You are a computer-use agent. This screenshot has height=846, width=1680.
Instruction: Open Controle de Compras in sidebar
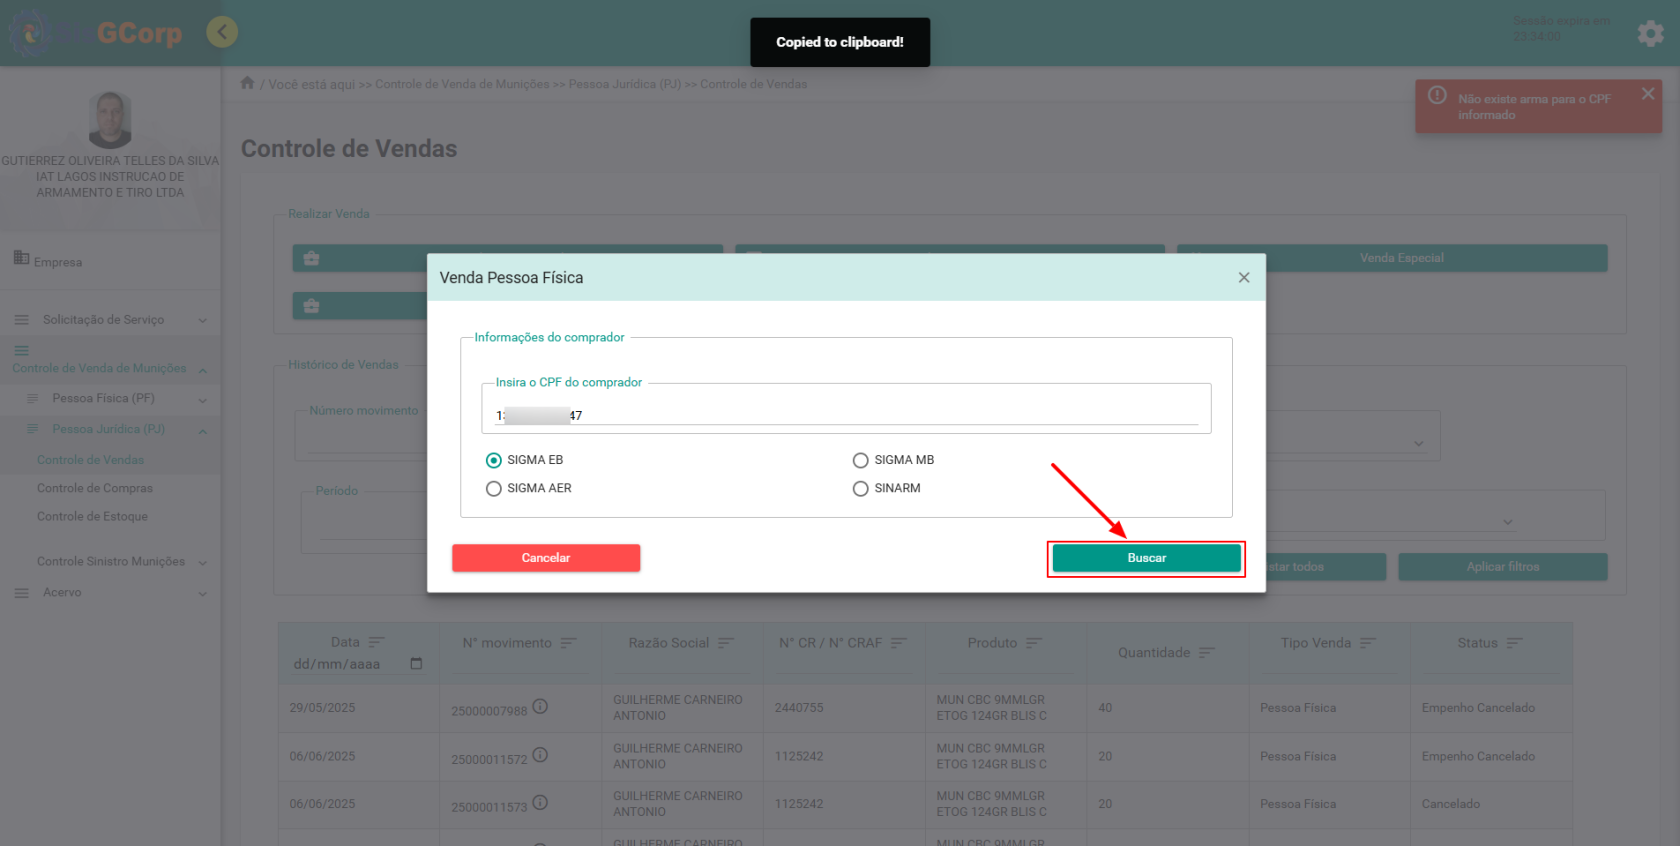[95, 489]
